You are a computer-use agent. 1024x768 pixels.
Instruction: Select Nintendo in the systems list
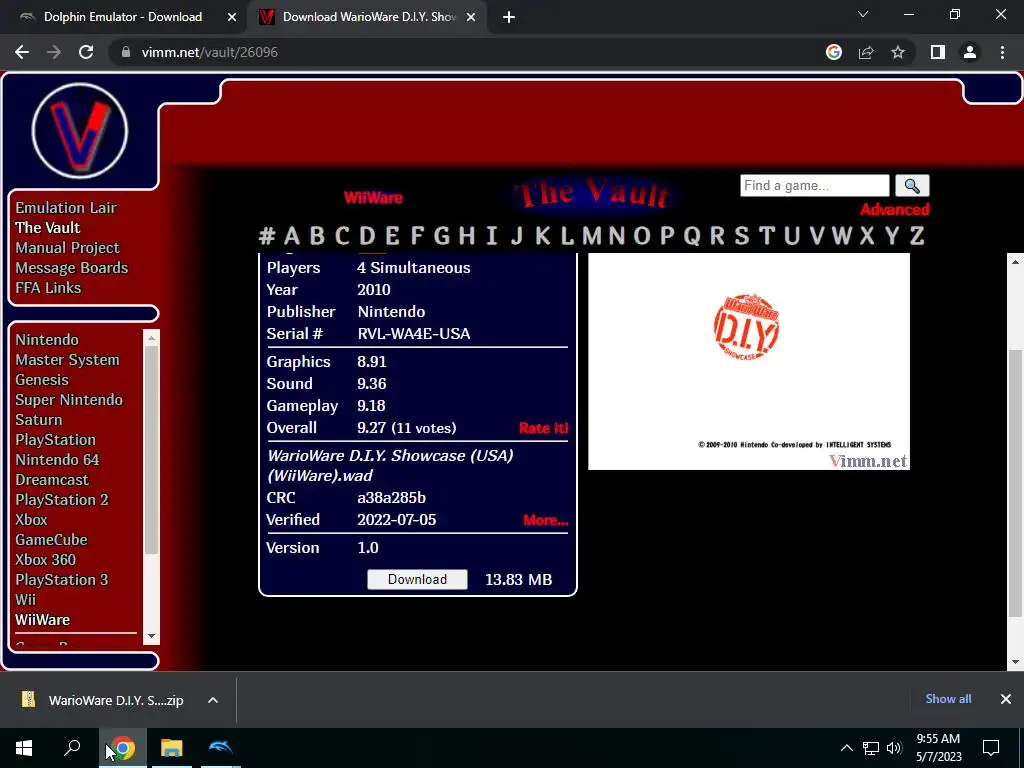tap(47, 340)
